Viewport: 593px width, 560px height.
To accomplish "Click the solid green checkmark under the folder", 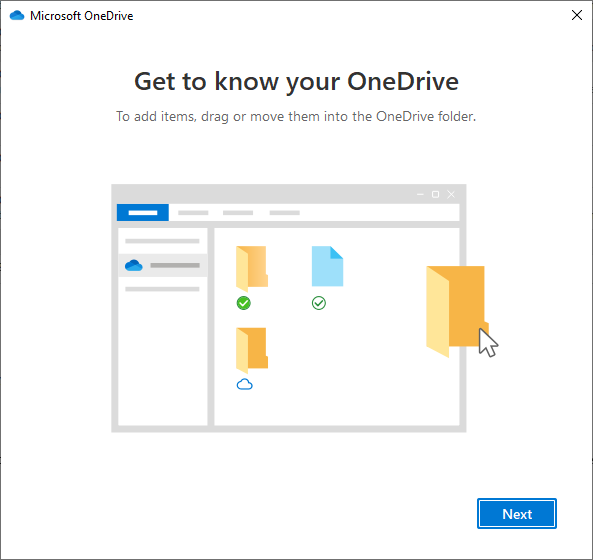I will (244, 303).
